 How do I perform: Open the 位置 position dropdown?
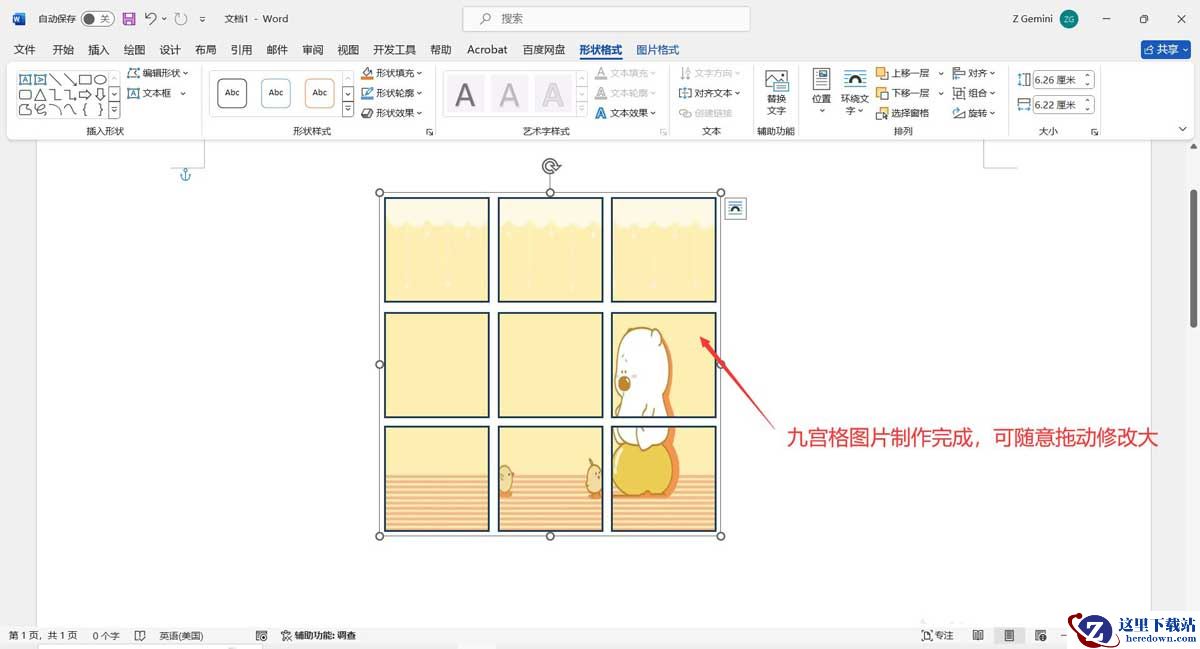pyautogui.click(x=821, y=91)
